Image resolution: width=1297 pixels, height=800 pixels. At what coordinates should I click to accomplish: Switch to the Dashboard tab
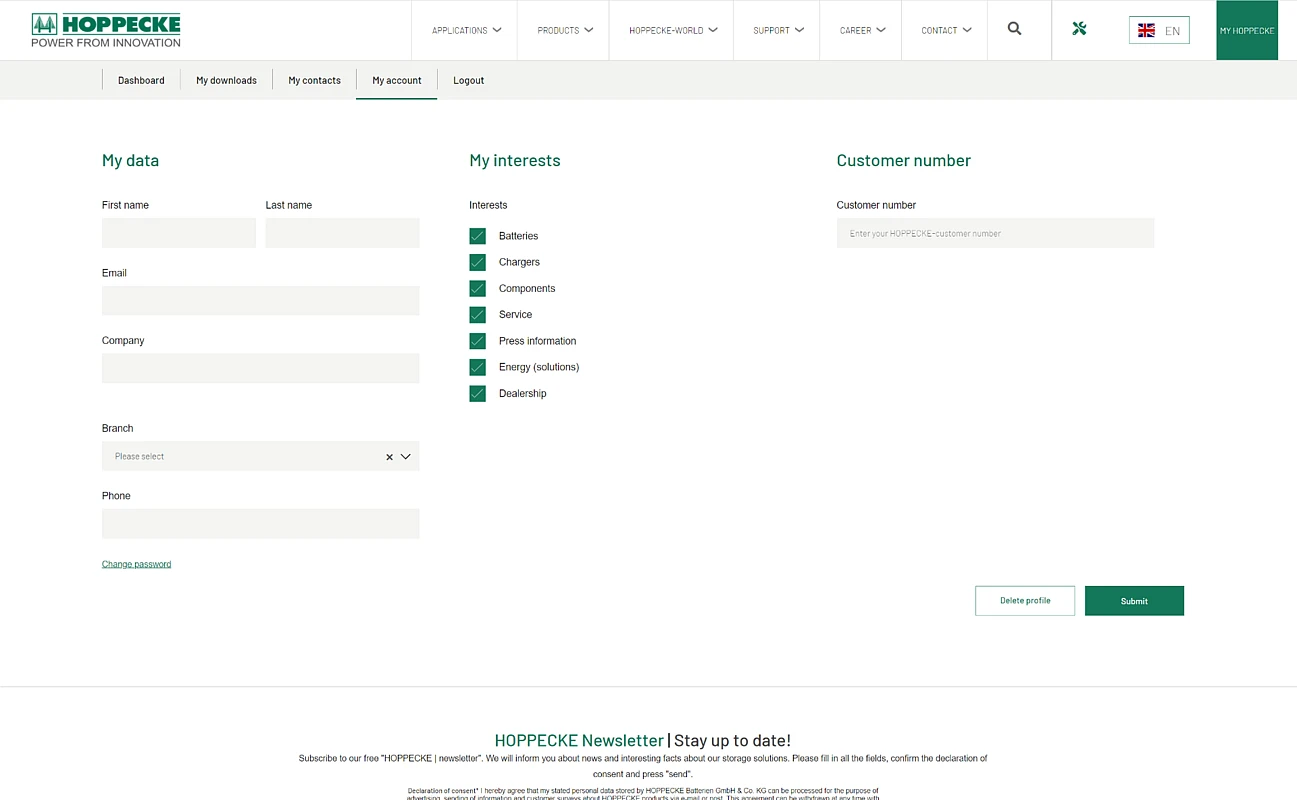141,80
